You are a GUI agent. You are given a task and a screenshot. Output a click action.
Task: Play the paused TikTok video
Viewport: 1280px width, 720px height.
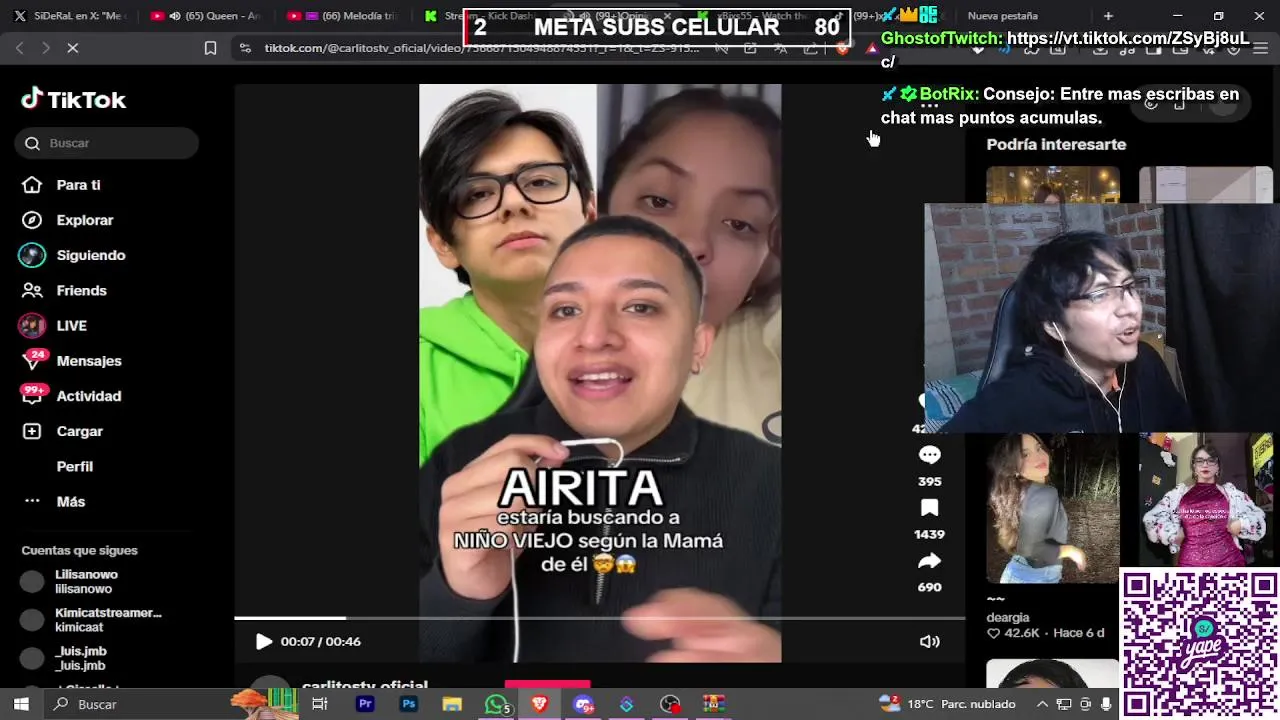pos(263,641)
